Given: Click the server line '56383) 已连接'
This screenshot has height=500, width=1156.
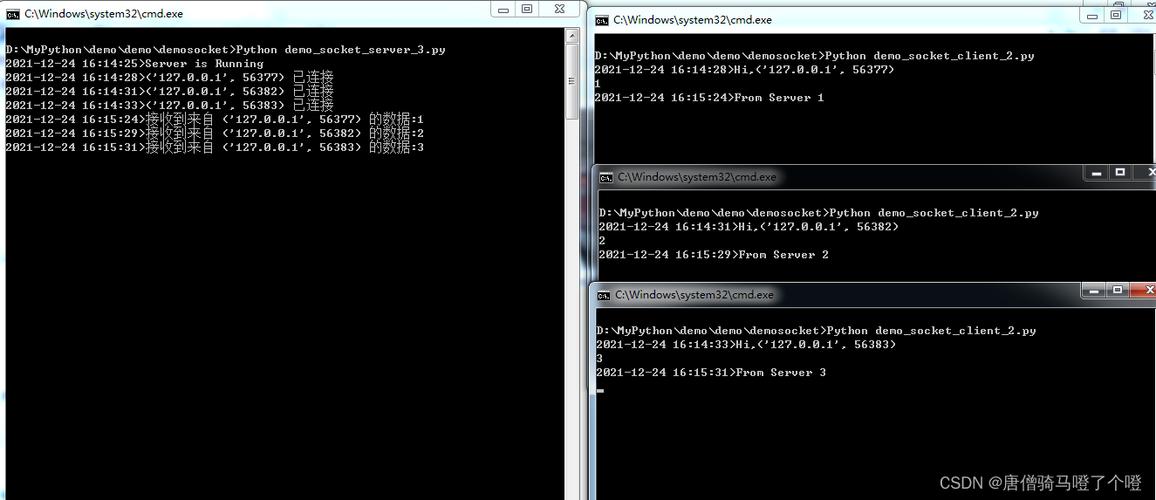Looking at the screenshot, I should (170, 105).
